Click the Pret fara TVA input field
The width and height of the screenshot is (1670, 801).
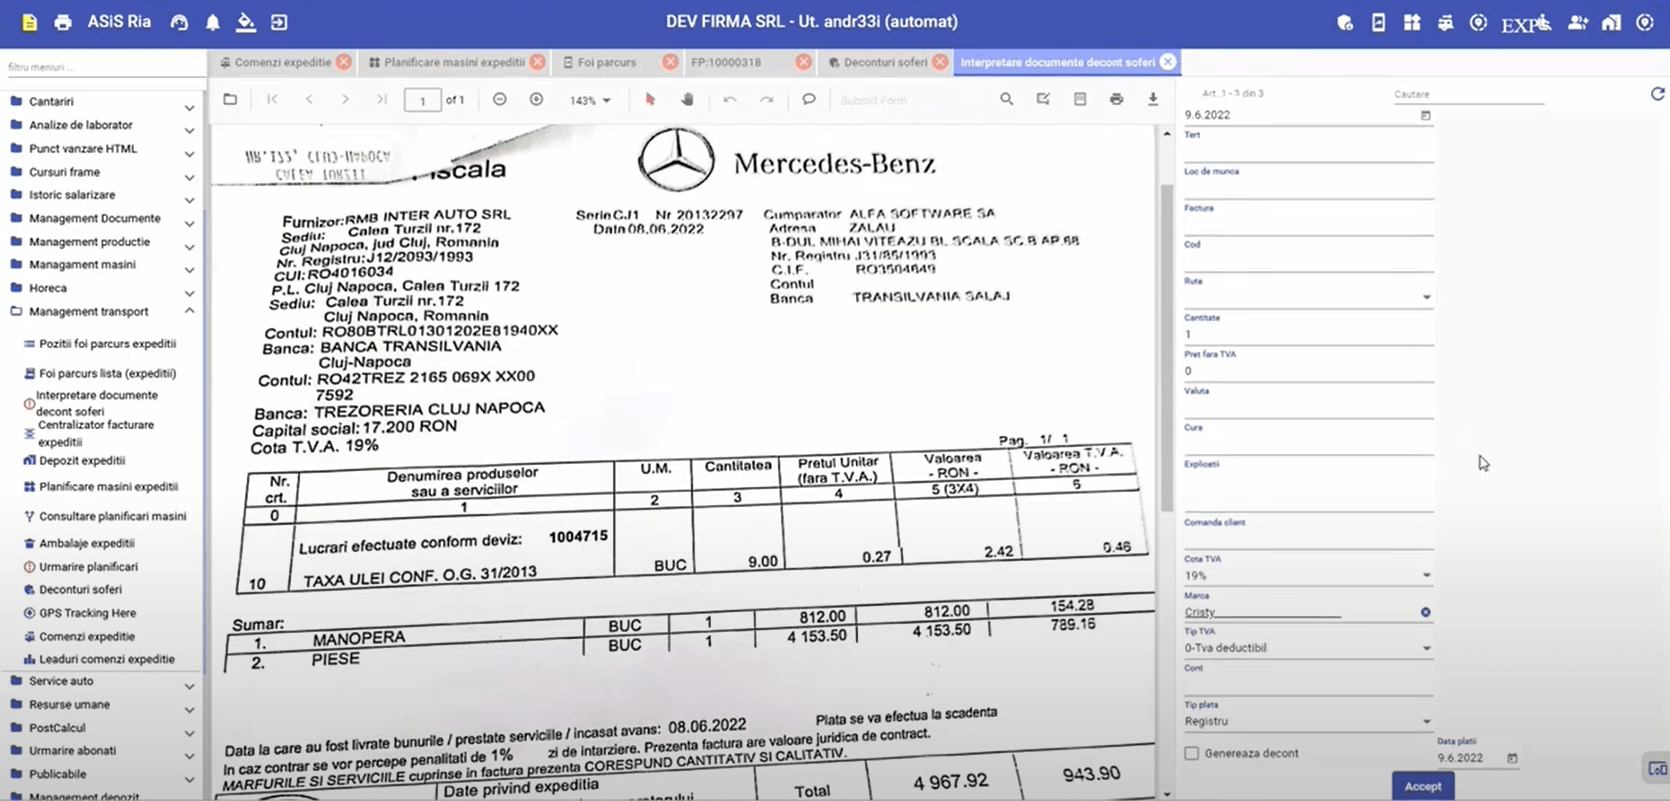pyautogui.click(x=1306, y=371)
